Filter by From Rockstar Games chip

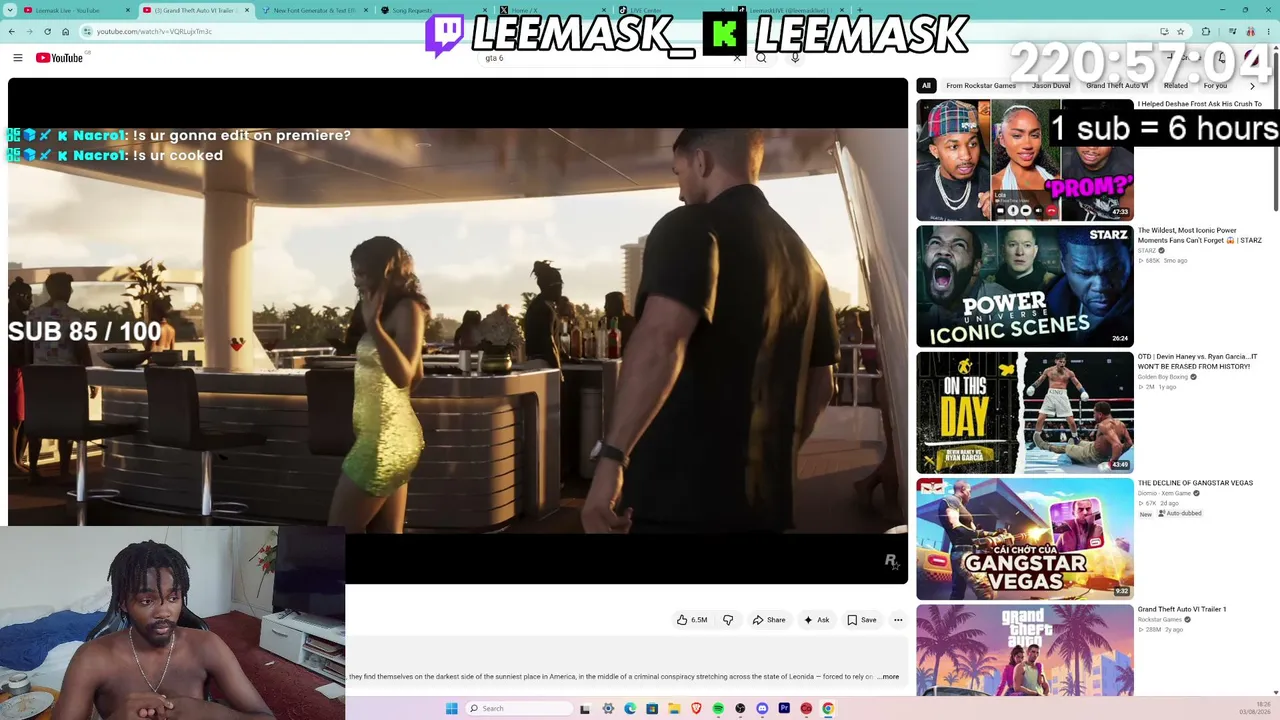(x=981, y=86)
